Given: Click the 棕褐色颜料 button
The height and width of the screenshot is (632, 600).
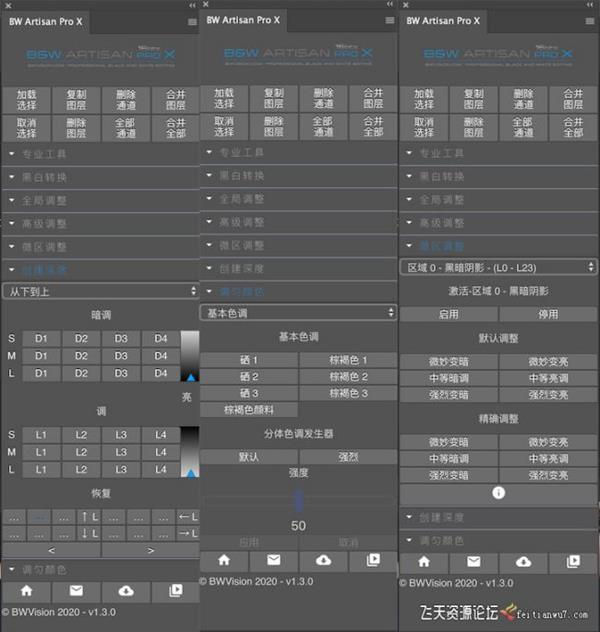Looking at the screenshot, I should pos(249,410).
